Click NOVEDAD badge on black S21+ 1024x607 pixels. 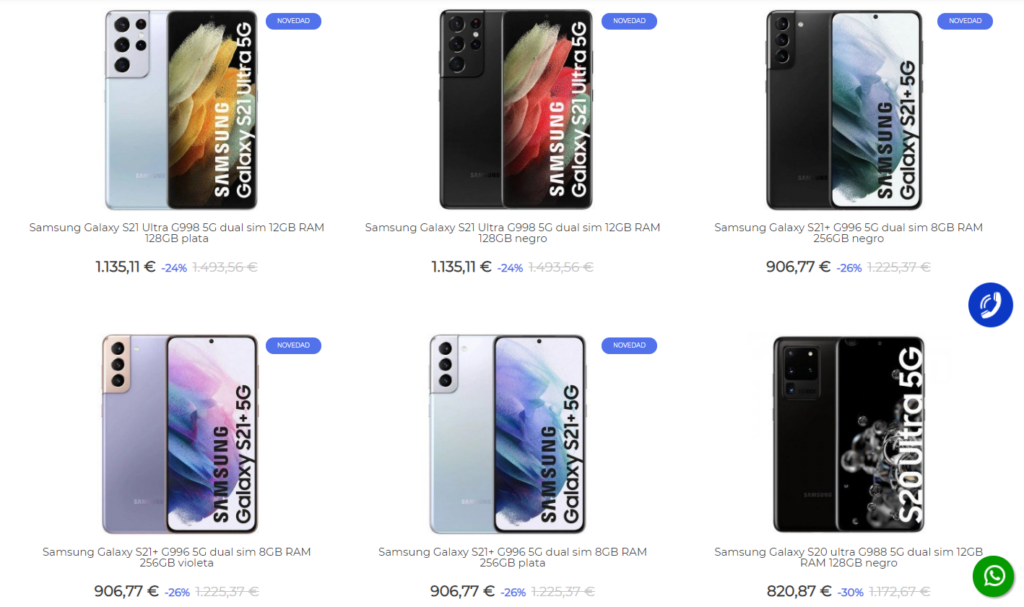[x=964, y=20]
